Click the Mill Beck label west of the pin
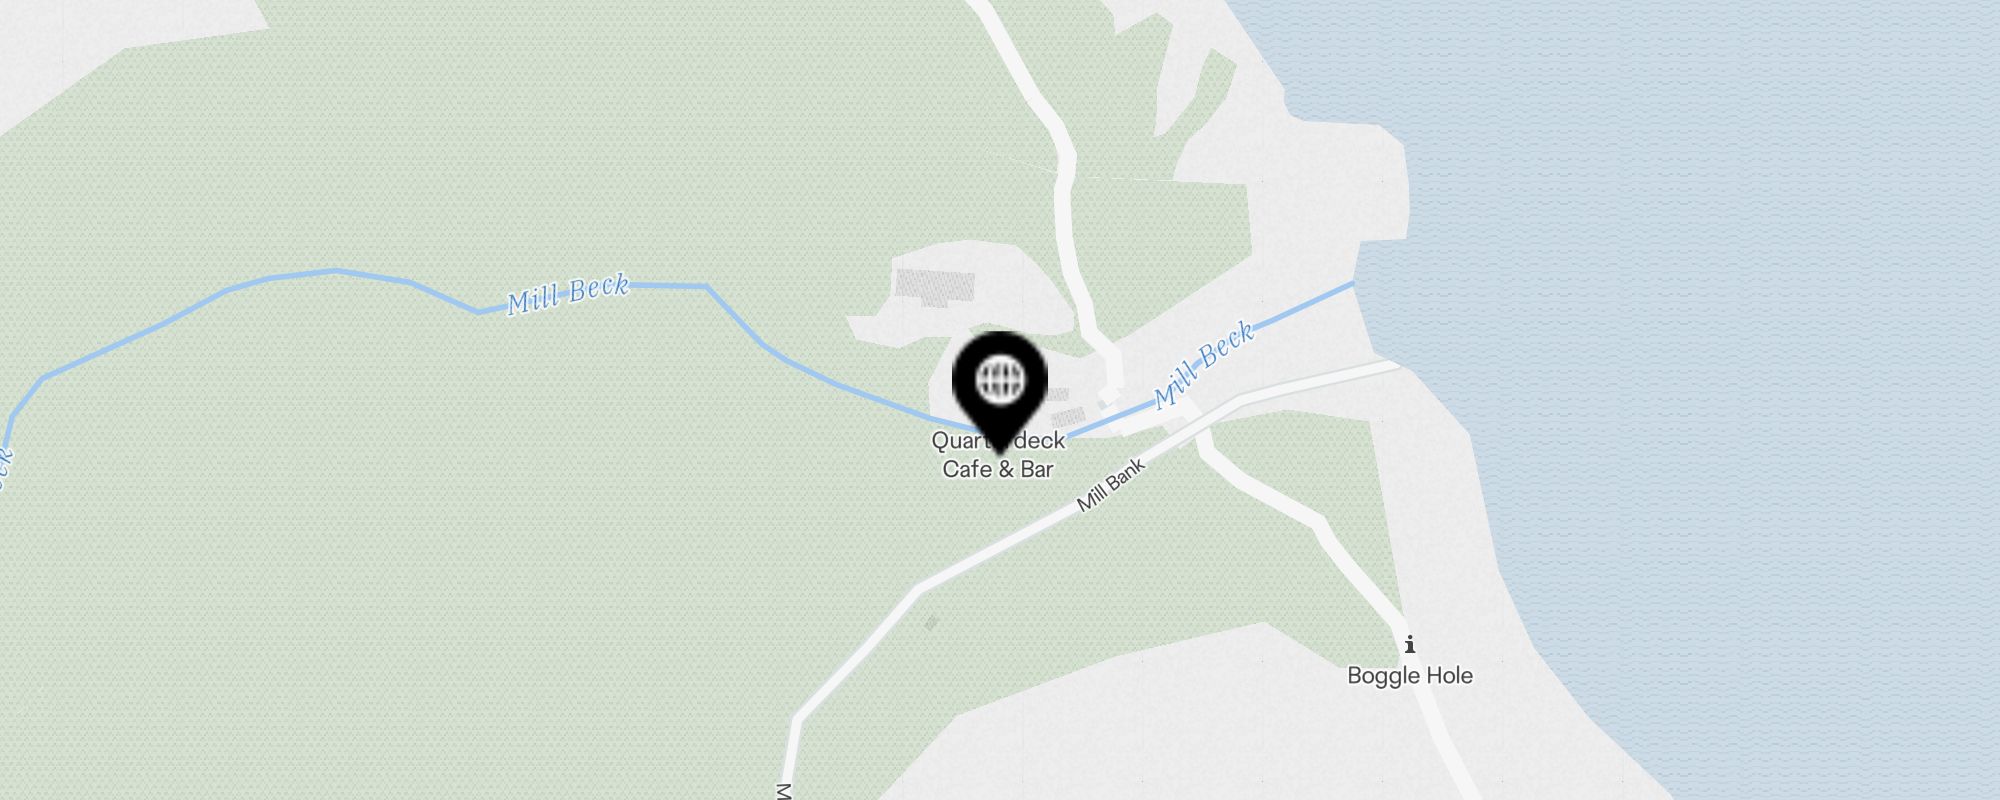The width and height of the screenshot is (2000, 800). [x=567, y=294]
